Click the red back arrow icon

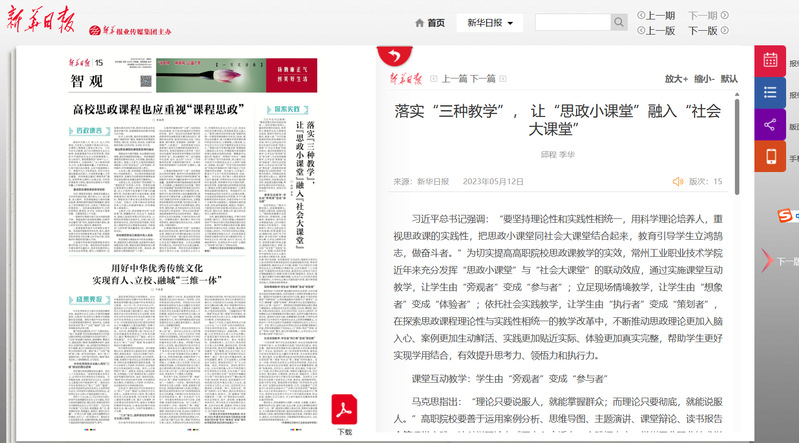394,56
